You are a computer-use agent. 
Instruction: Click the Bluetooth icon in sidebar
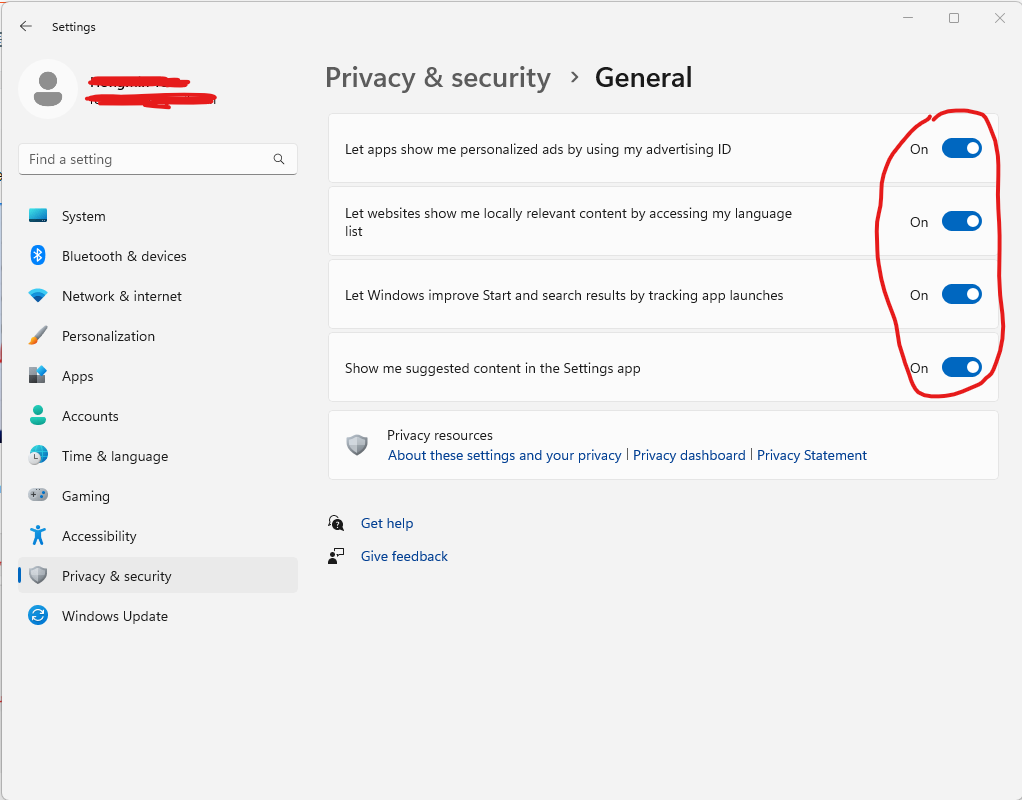click(x=38, y=256)
